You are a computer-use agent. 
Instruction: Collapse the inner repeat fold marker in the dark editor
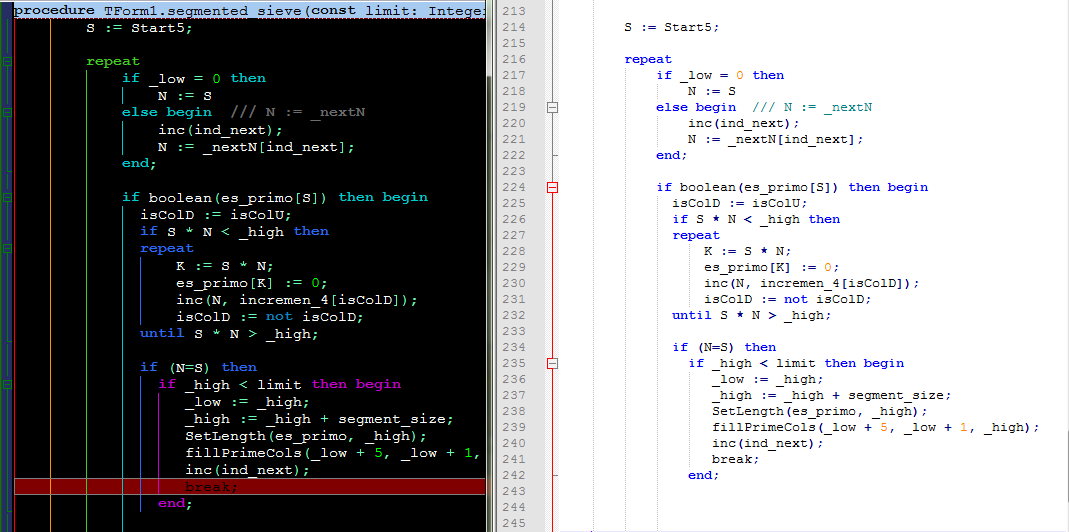pos(7,249)
